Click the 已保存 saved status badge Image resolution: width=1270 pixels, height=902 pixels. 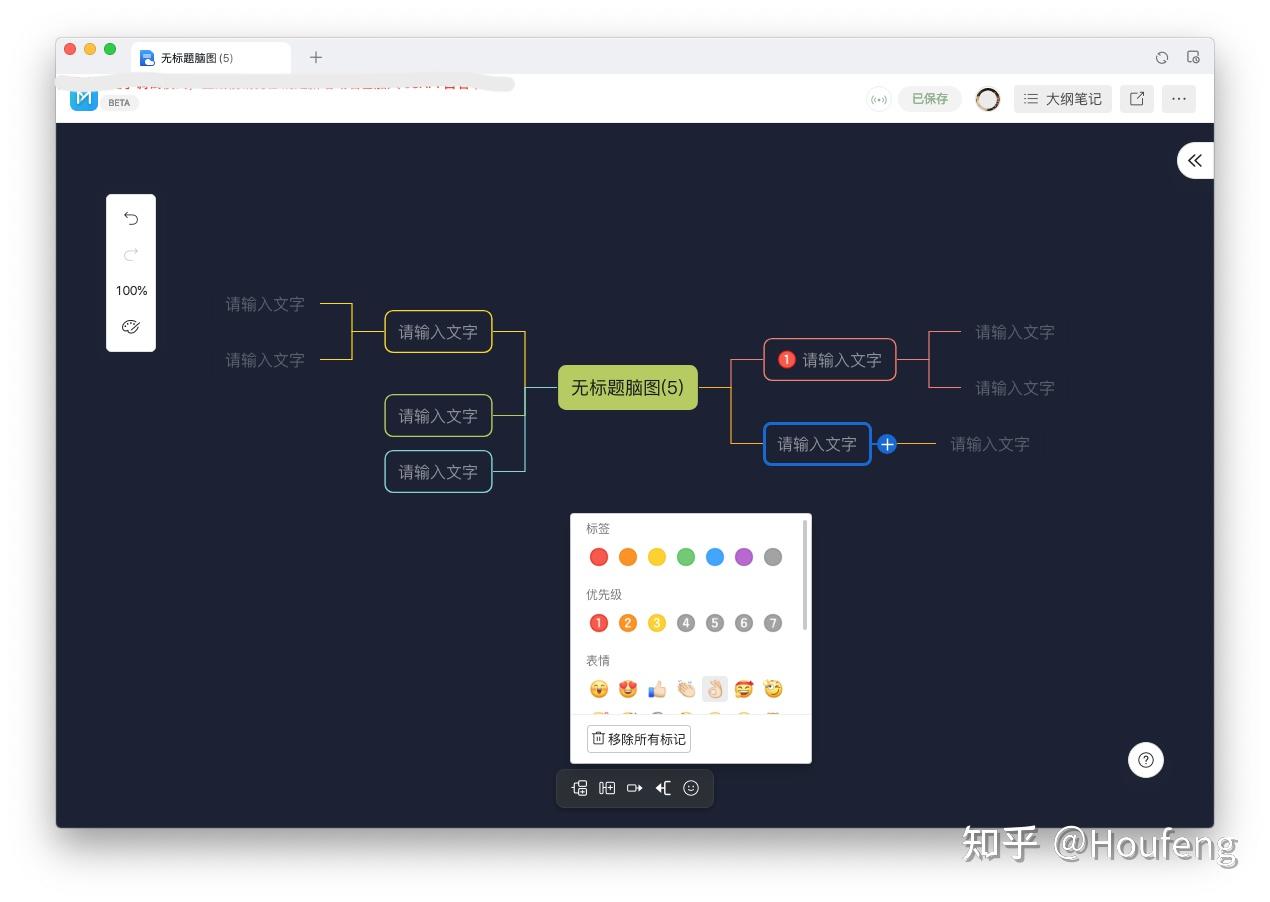point(929,99)
